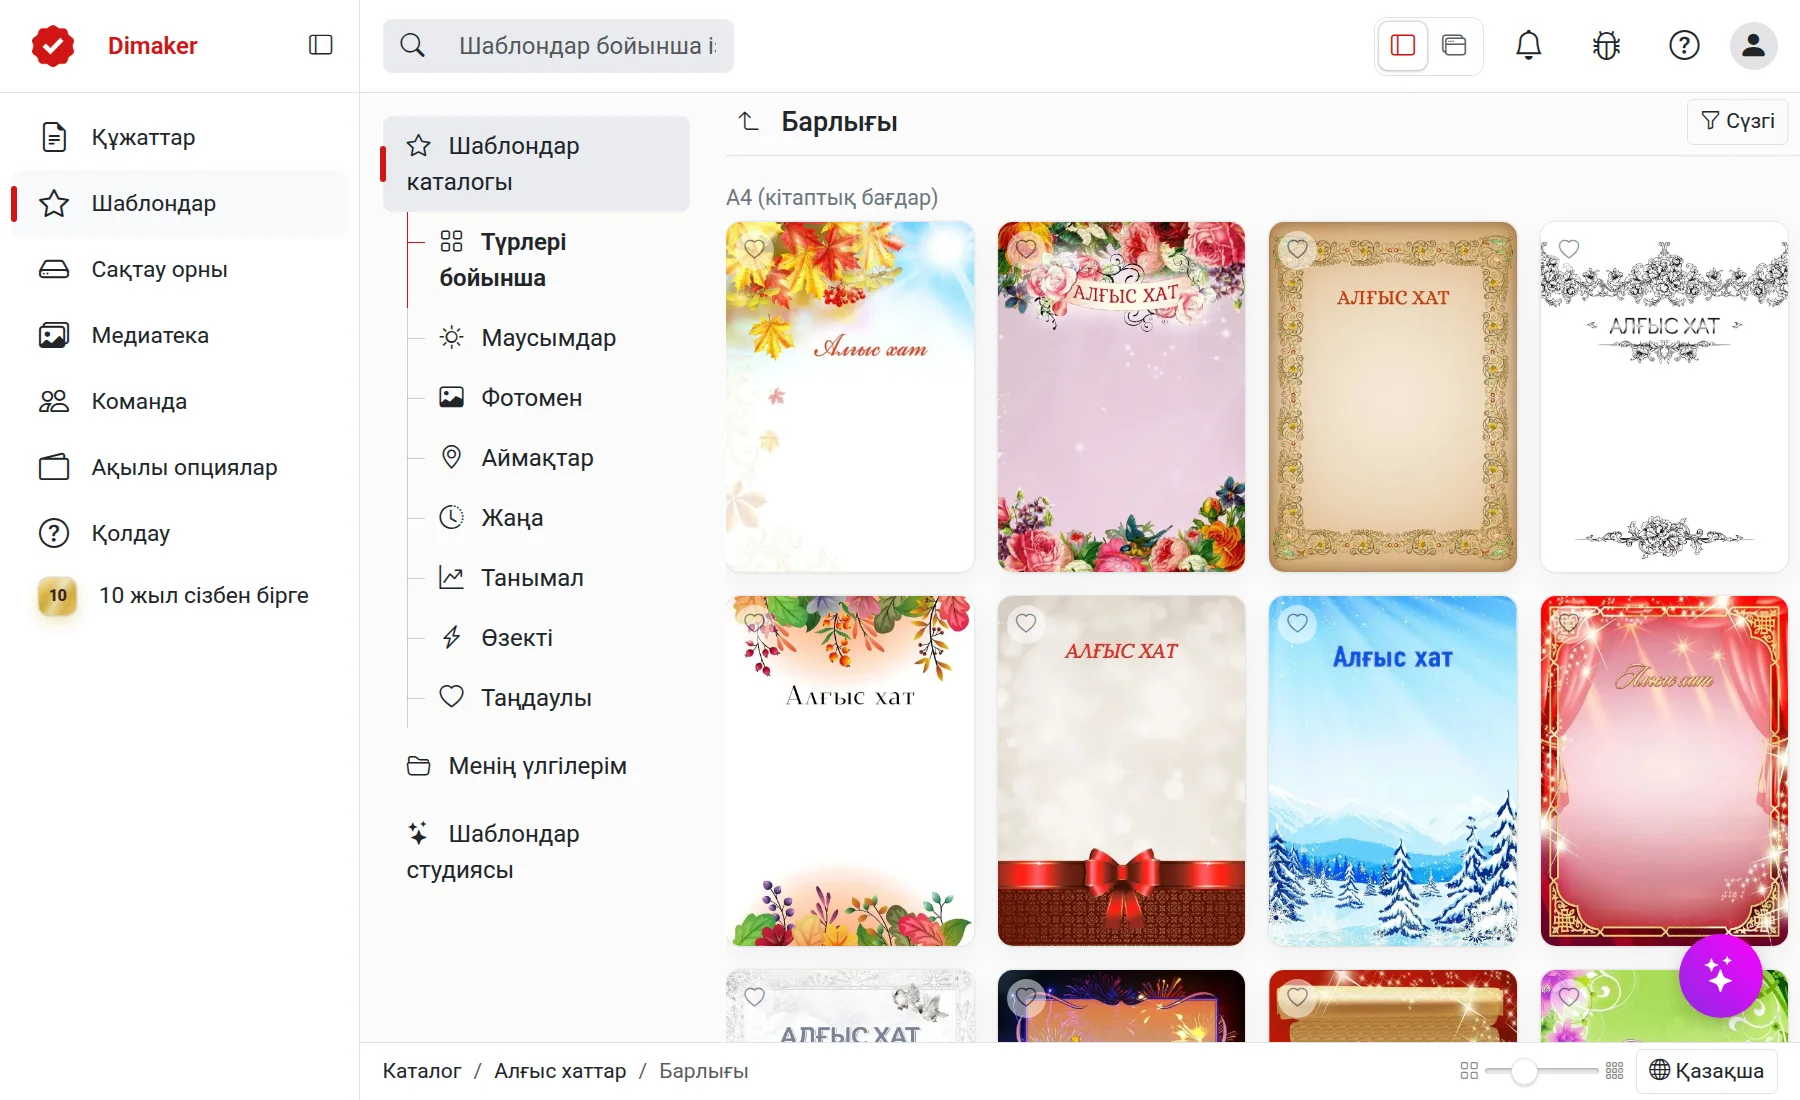Screen dimensions: 1800x1100
Task: Collapse the left sidebar panel icon
Action: tap(320, 45)
